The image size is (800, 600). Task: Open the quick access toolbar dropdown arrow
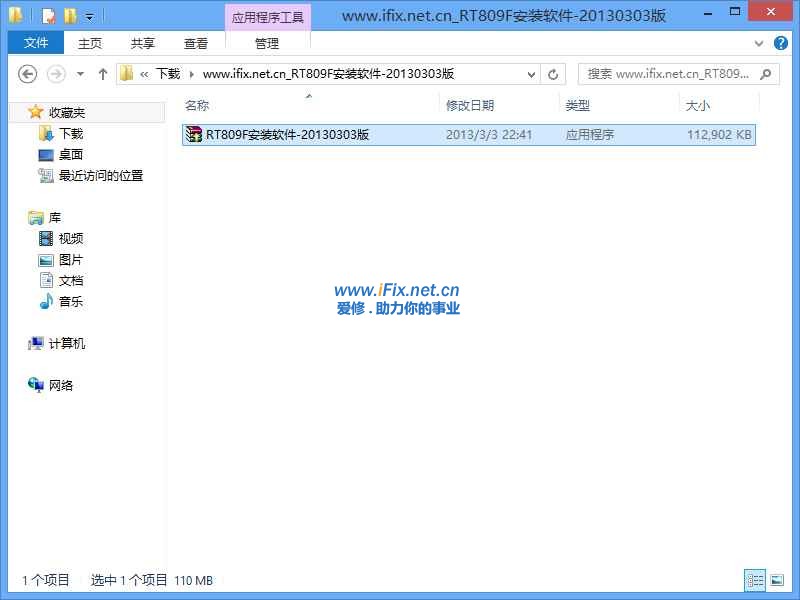[x=89, y=17]
